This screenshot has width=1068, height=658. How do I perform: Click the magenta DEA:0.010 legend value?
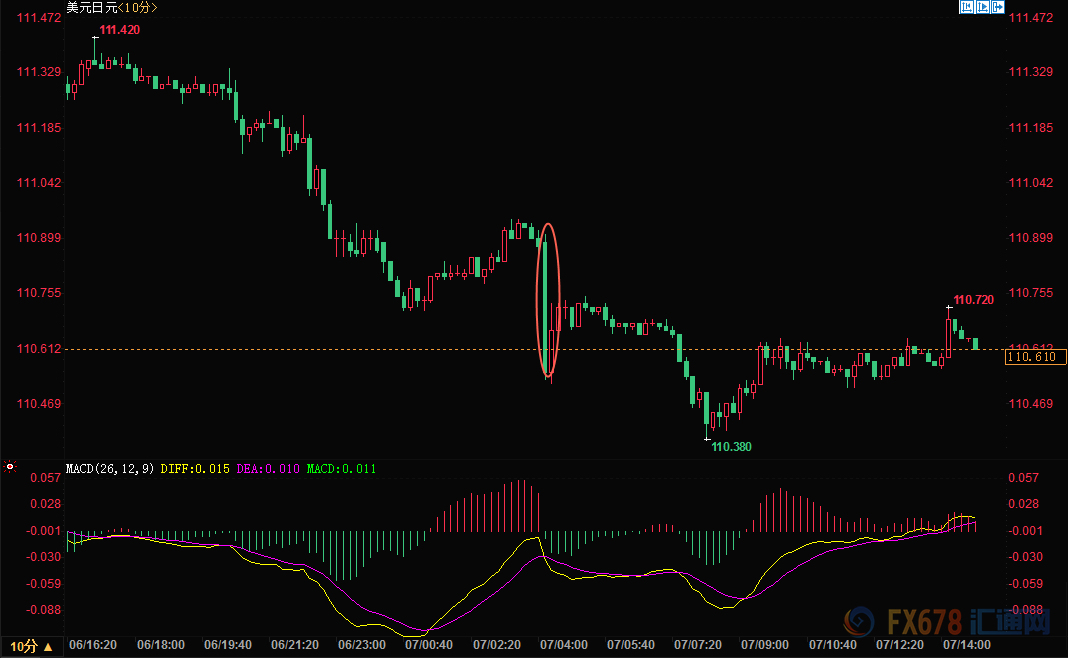tap(267, 468)
